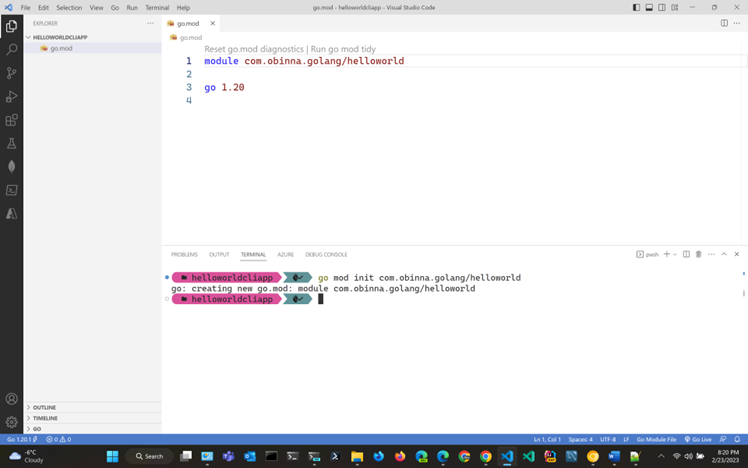The height and width of the screenshot is (468, 748).
Task: Change encoding via UTF-8 status item
Action: [608, 439]
